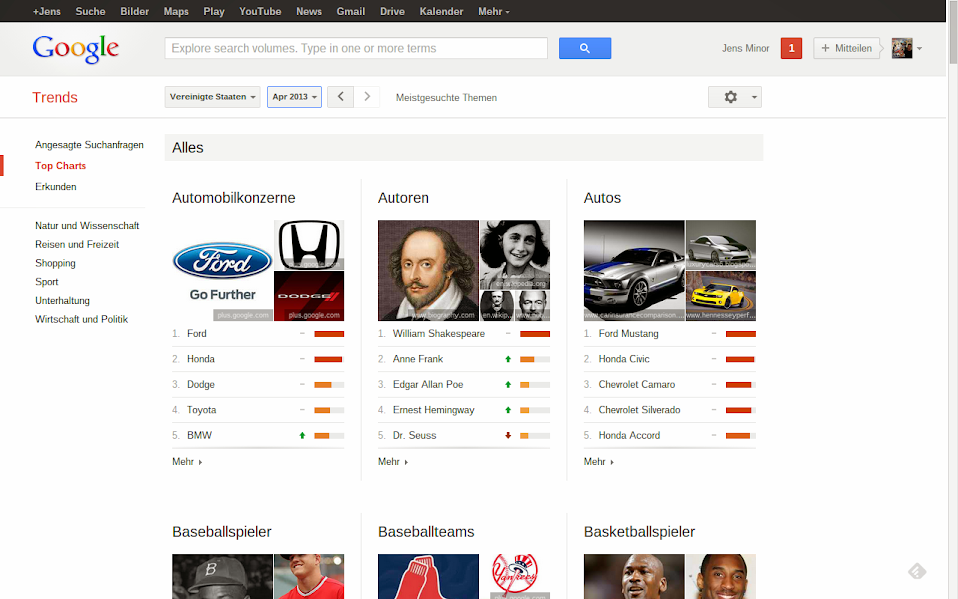
Task: Expand the Mehr menu in top bar
Action: [494, 11]
